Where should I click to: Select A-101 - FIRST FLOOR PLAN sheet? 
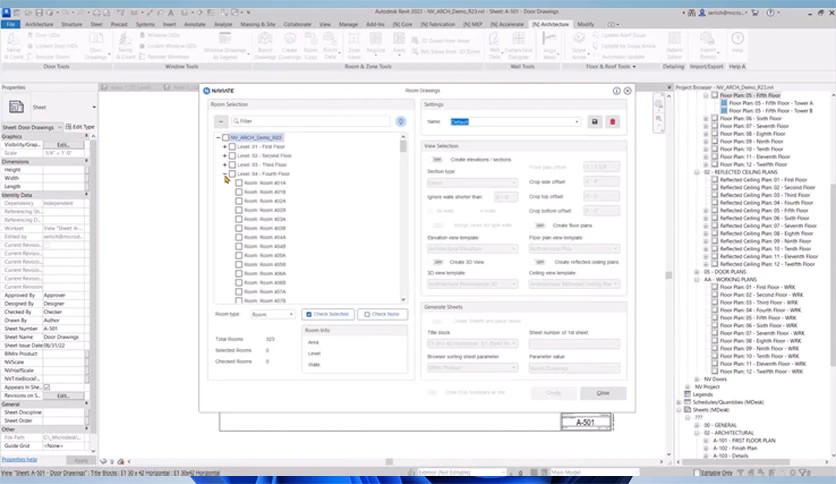[x=744, y=441]
